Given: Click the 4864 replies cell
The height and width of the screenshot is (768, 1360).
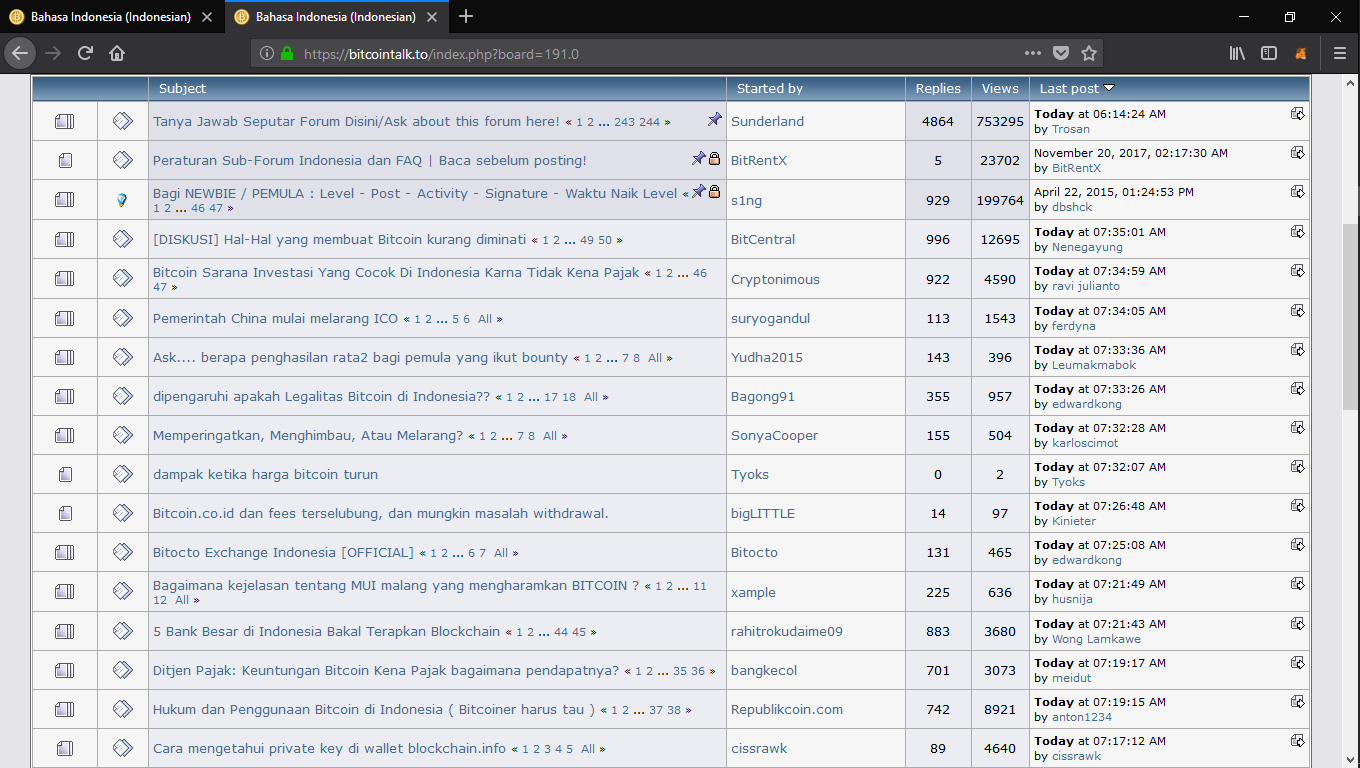Looking at the screenshot, I should point(938,121).
